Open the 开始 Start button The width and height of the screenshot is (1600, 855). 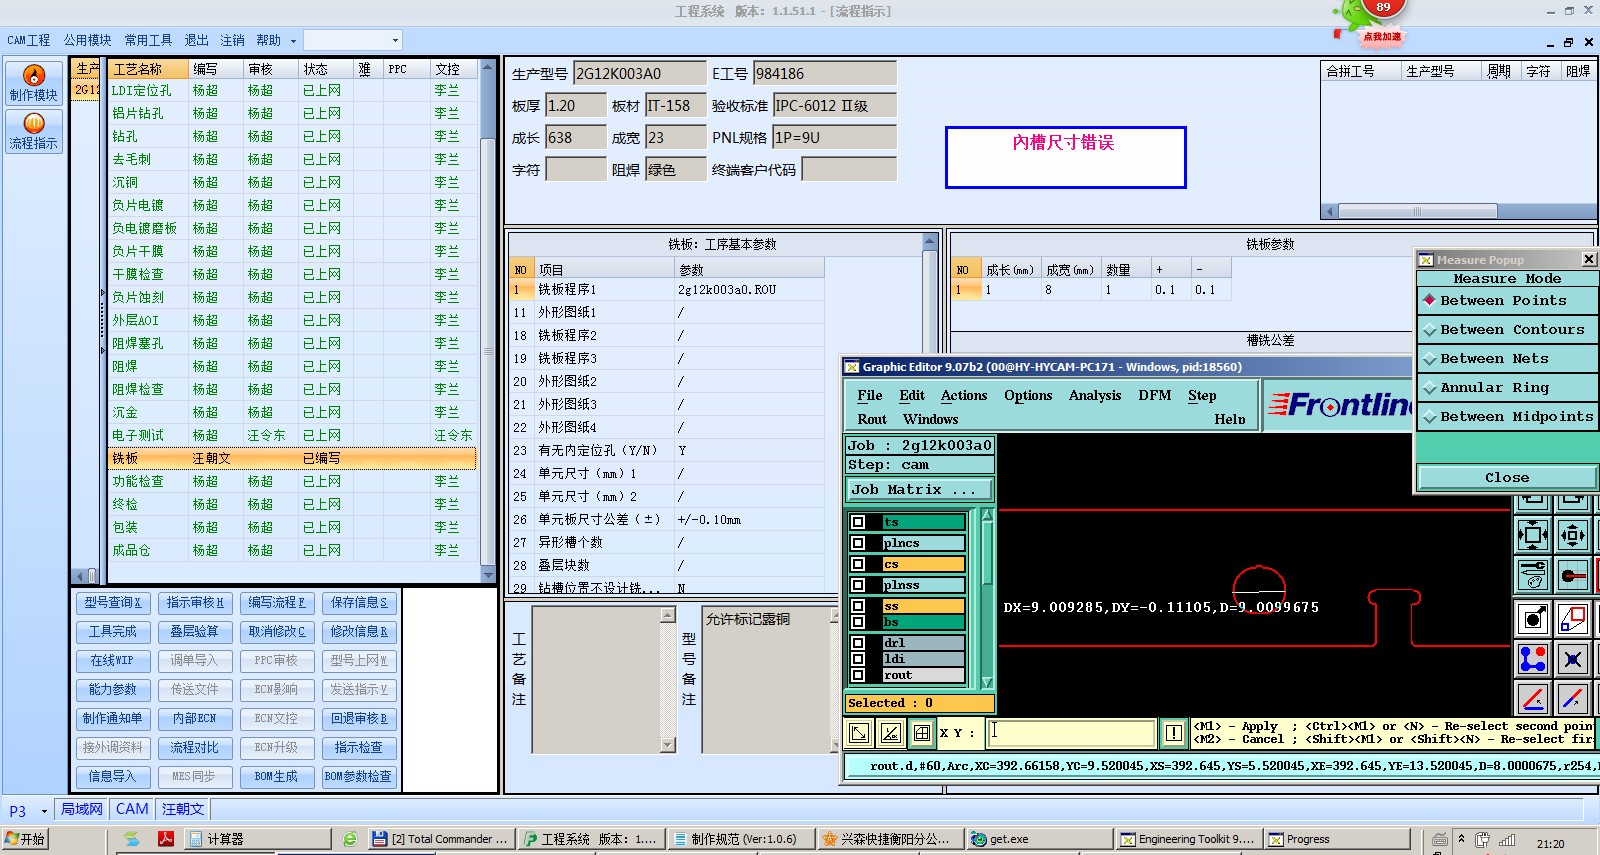[x=25, y=839]
